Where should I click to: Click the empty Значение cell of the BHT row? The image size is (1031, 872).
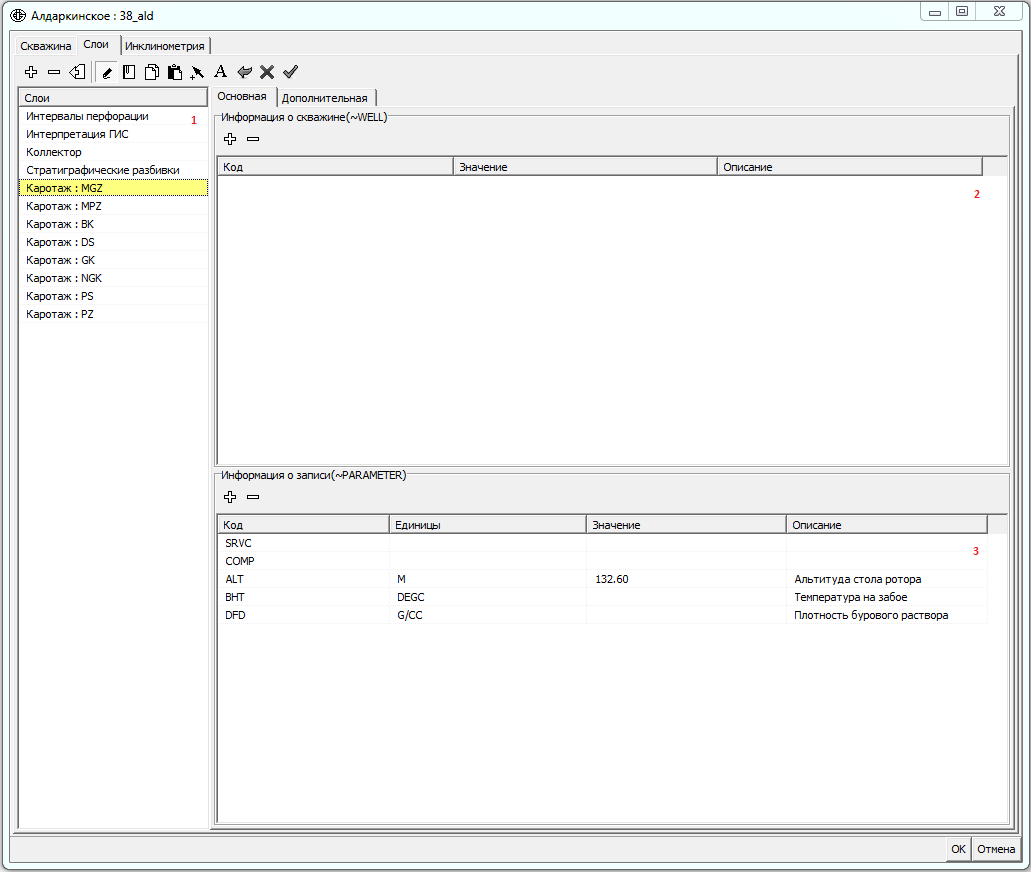tap(686, 597)
